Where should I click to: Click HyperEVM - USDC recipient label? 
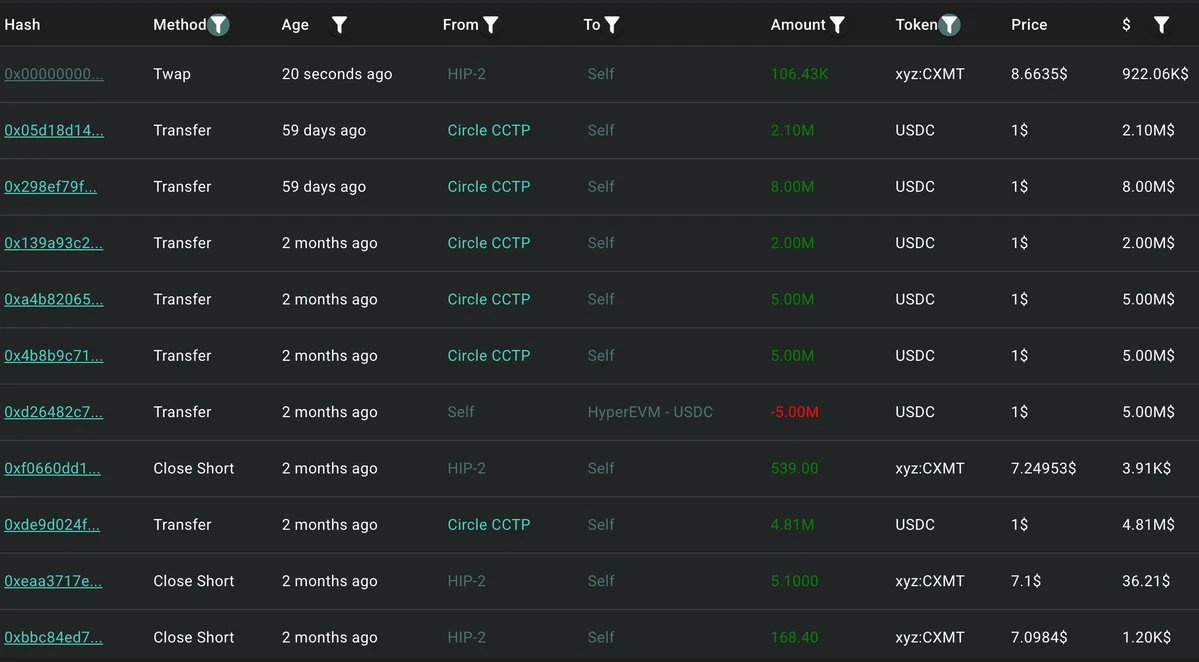(650, 412)
